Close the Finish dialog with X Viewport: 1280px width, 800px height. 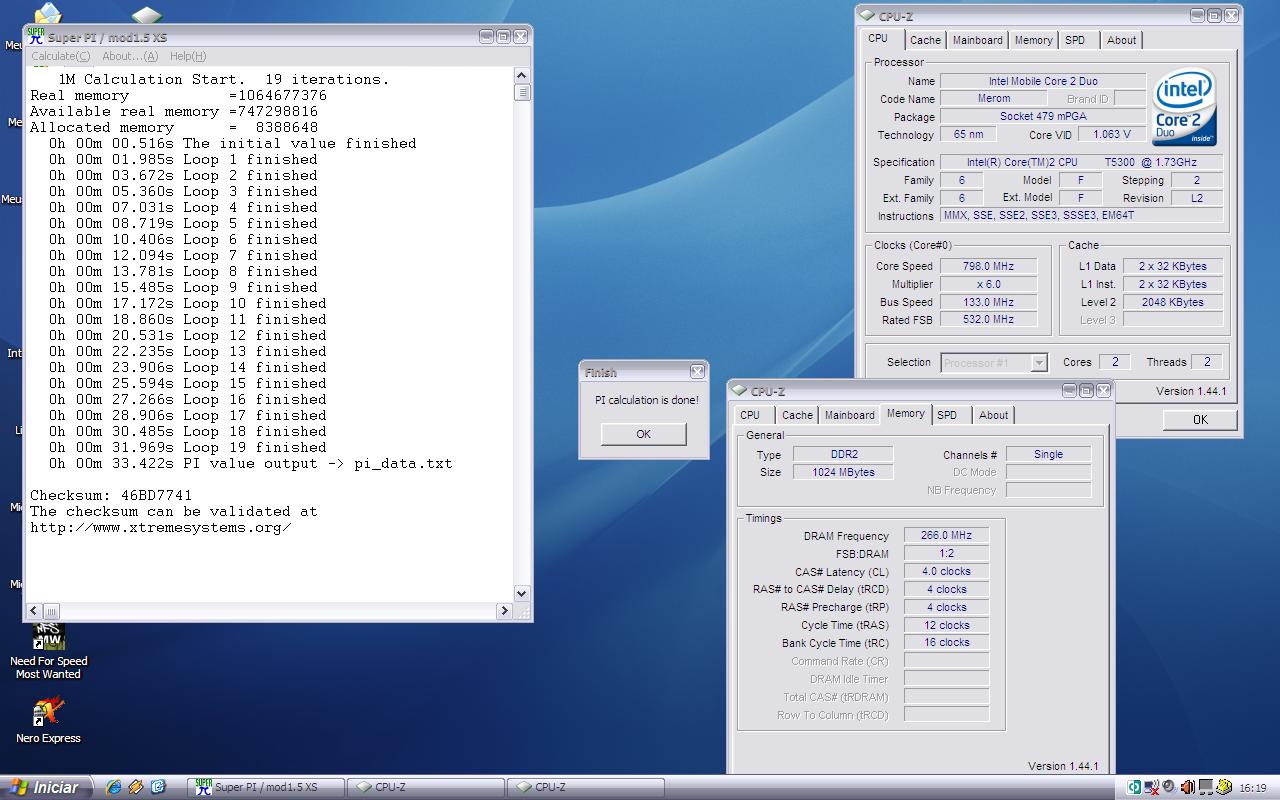(x=697, y=372)
